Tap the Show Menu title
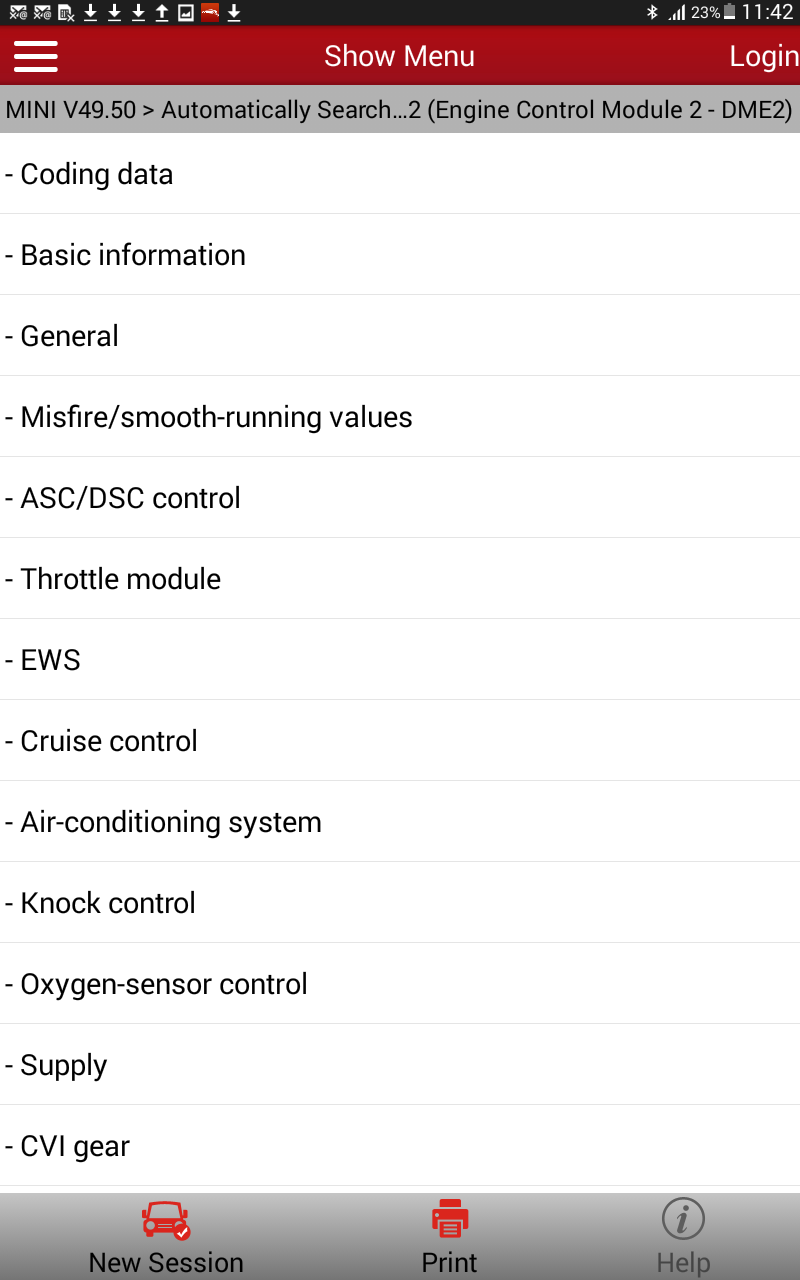This screenshot has width=800, height=1280. [399, 56]
